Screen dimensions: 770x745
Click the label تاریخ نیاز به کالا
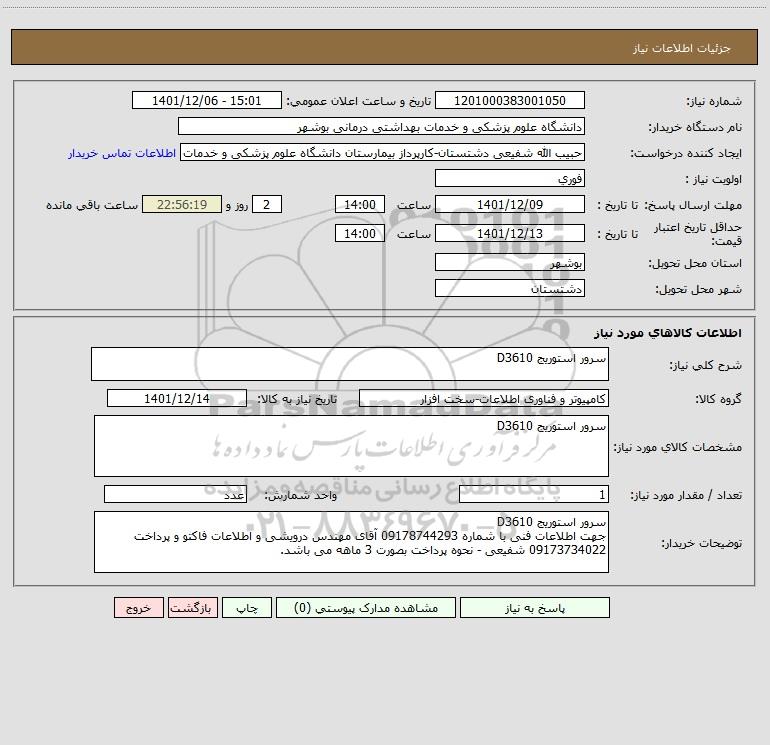[297, 399]
